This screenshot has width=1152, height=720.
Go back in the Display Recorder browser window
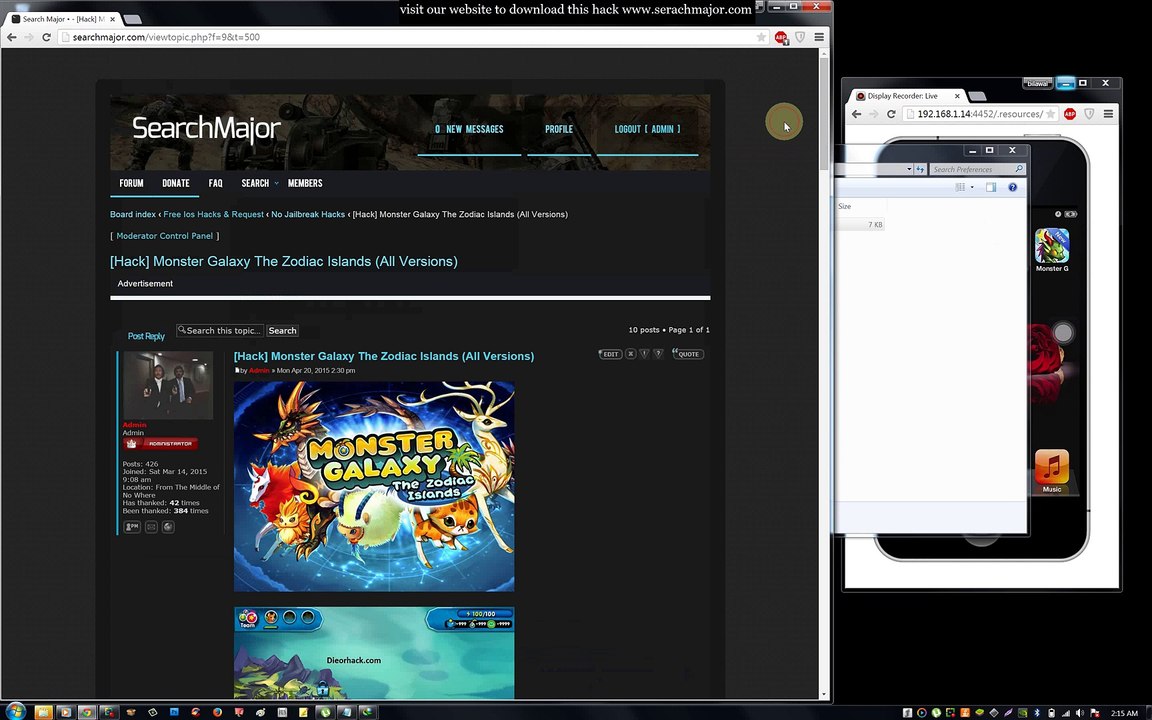857,114
